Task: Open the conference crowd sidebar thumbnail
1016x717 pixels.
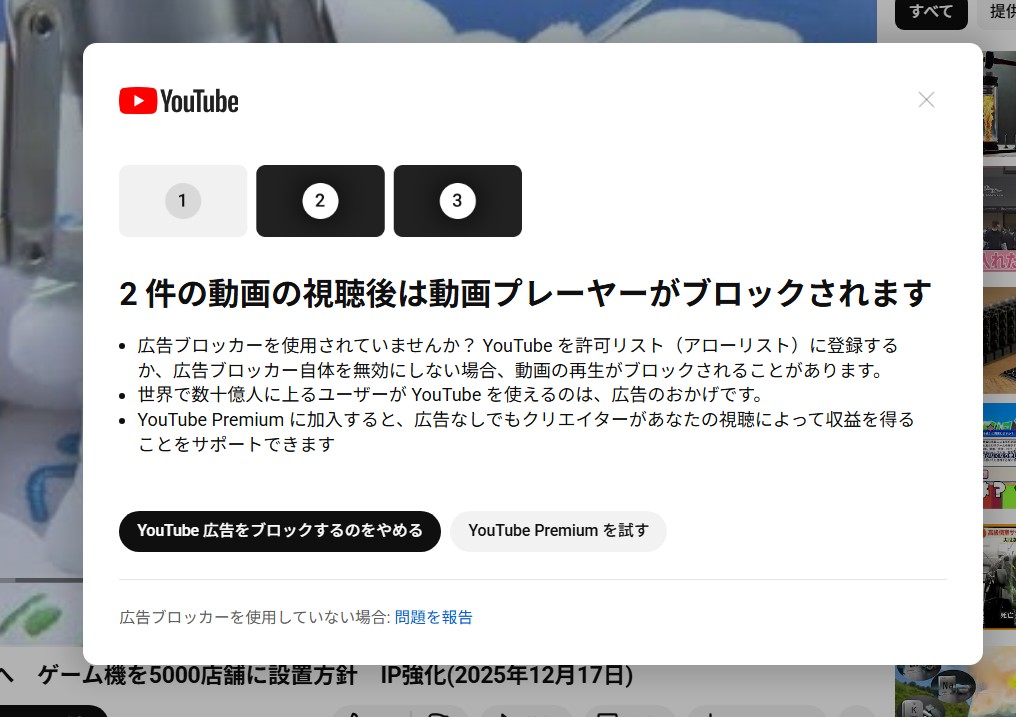Action: pyautogui.click(x=999, y=215)
